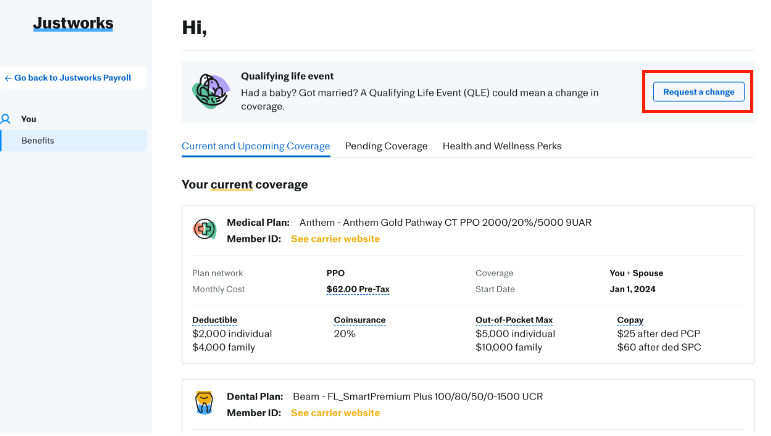Go back to Justworks Payroll
The width and height of the screenshot is (771, 436).
(x=72, y=77)
